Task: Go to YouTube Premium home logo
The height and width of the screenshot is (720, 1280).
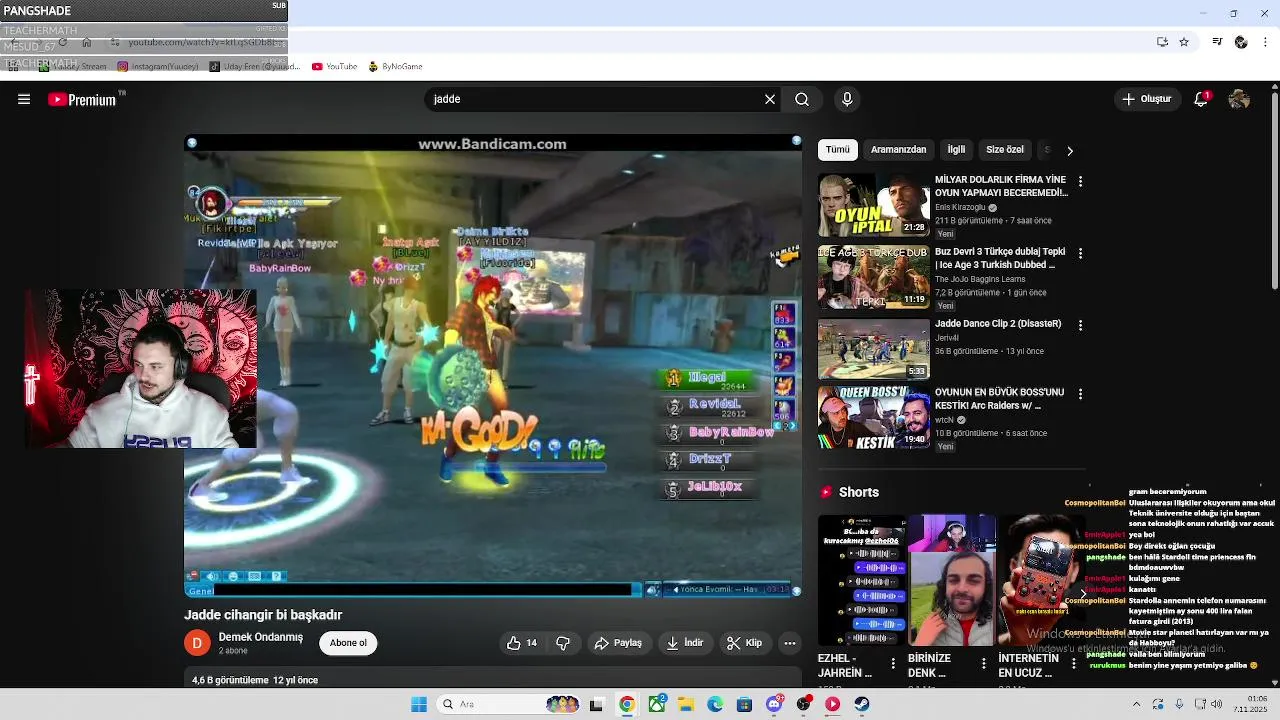Action: click(x=83, y=99)
